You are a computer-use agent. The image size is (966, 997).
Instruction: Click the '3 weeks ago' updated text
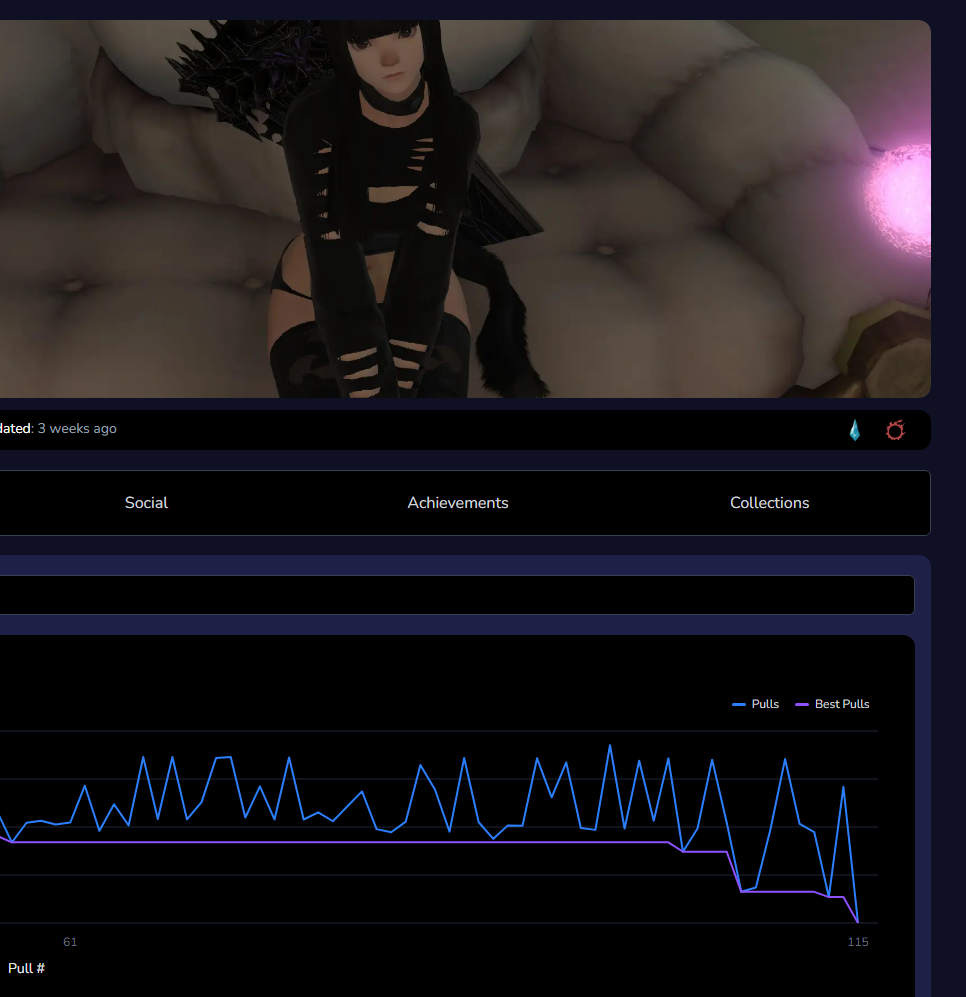[77, 429]
